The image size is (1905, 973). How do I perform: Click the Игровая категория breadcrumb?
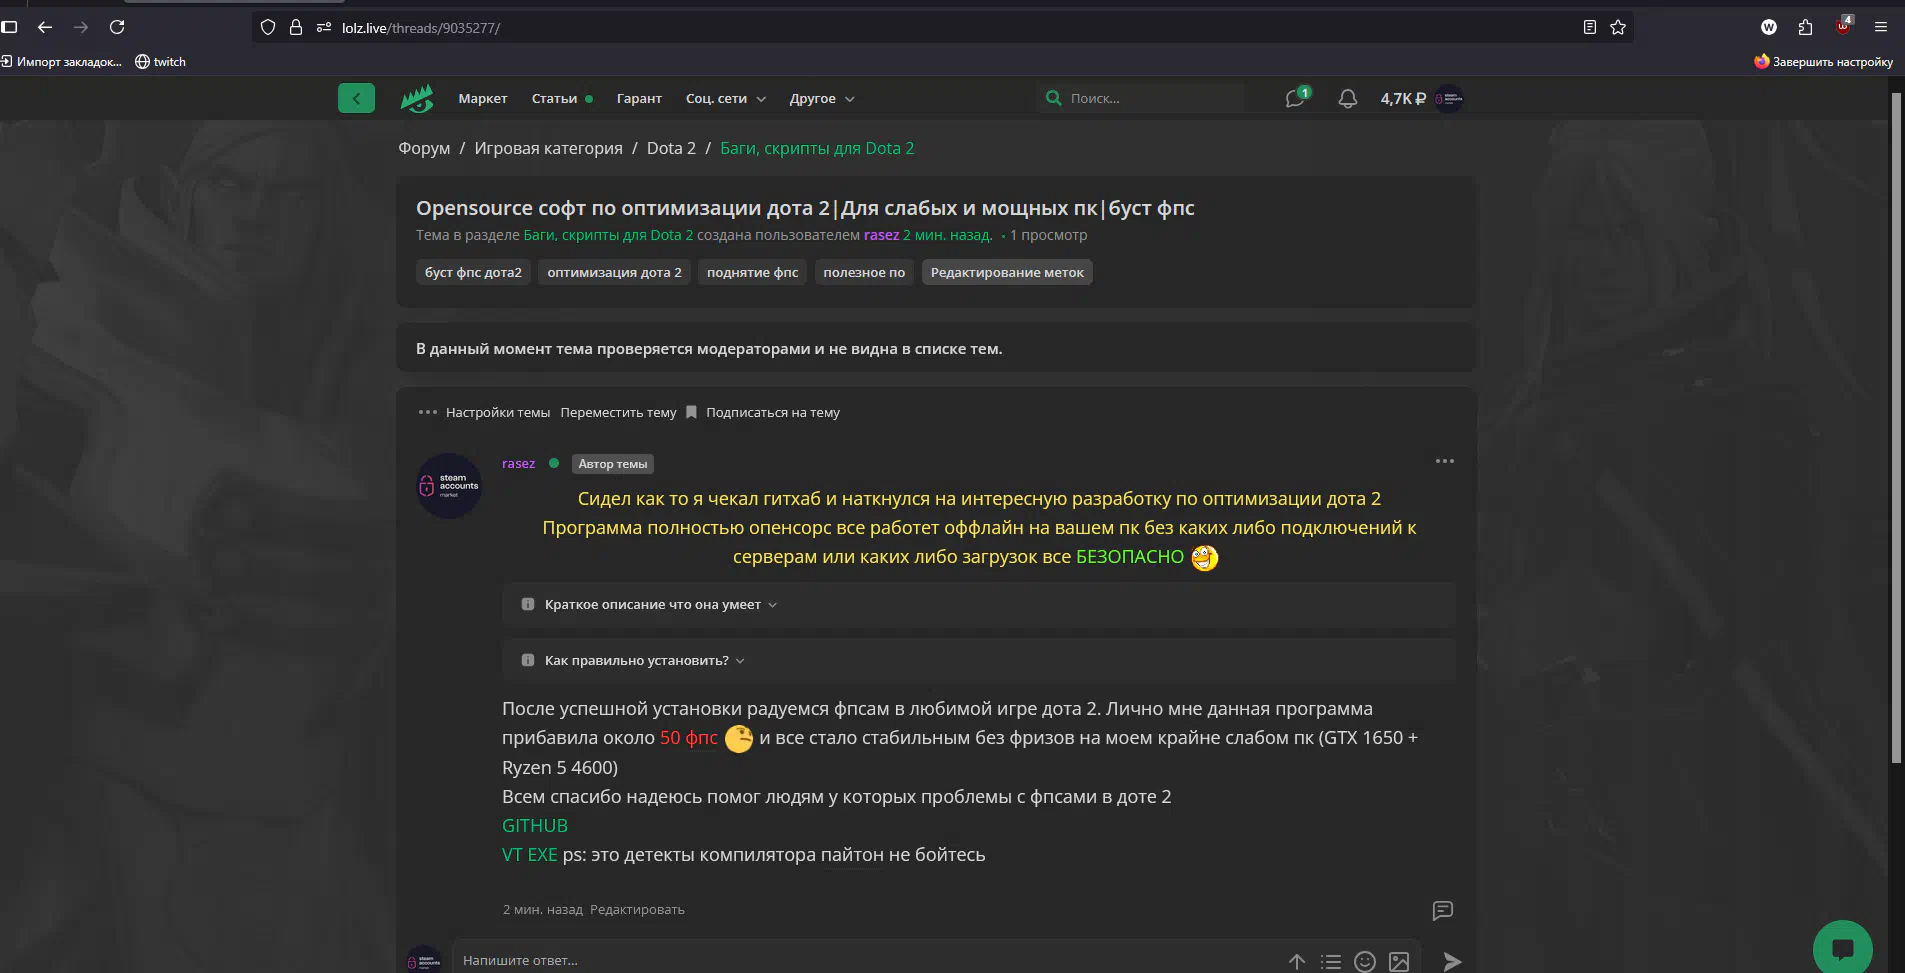pos(548,148)
